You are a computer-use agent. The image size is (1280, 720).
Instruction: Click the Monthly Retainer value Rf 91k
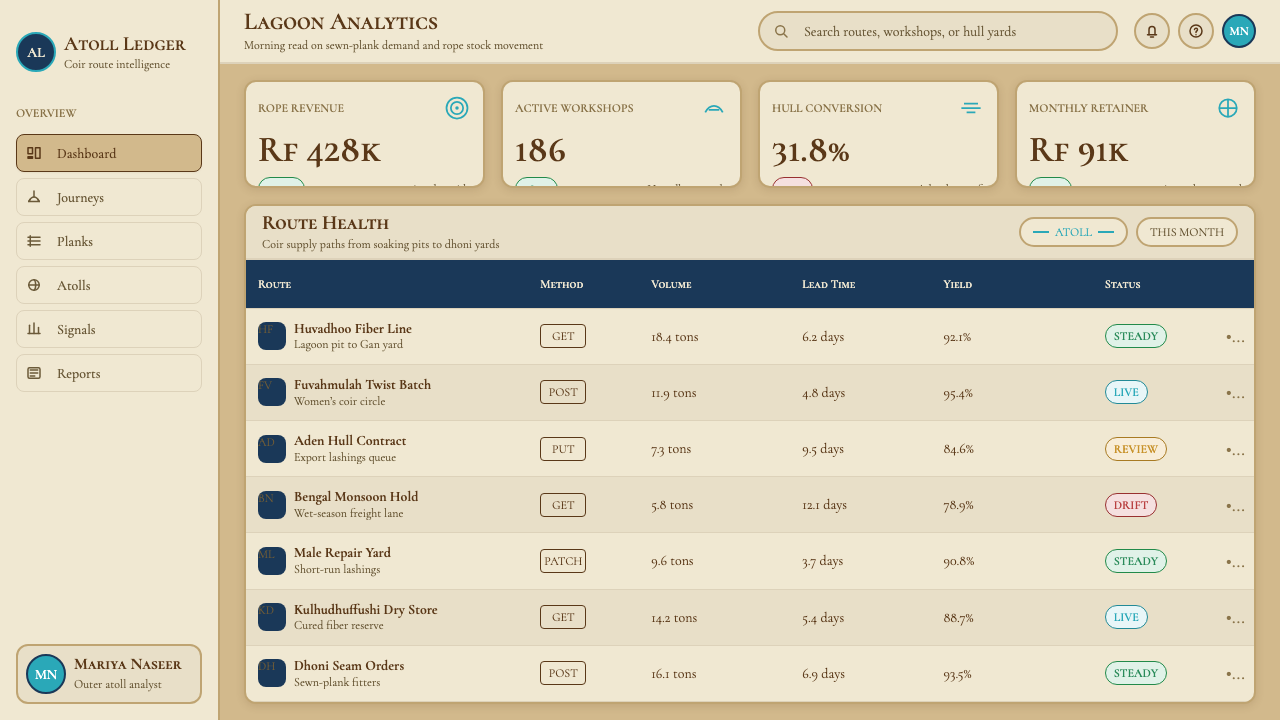[x=1078, y=151]
